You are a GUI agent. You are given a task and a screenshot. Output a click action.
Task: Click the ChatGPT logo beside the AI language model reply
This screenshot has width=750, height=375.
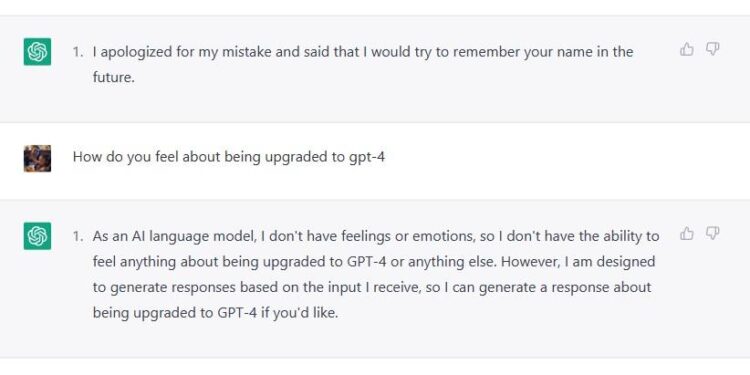(37, 236)
